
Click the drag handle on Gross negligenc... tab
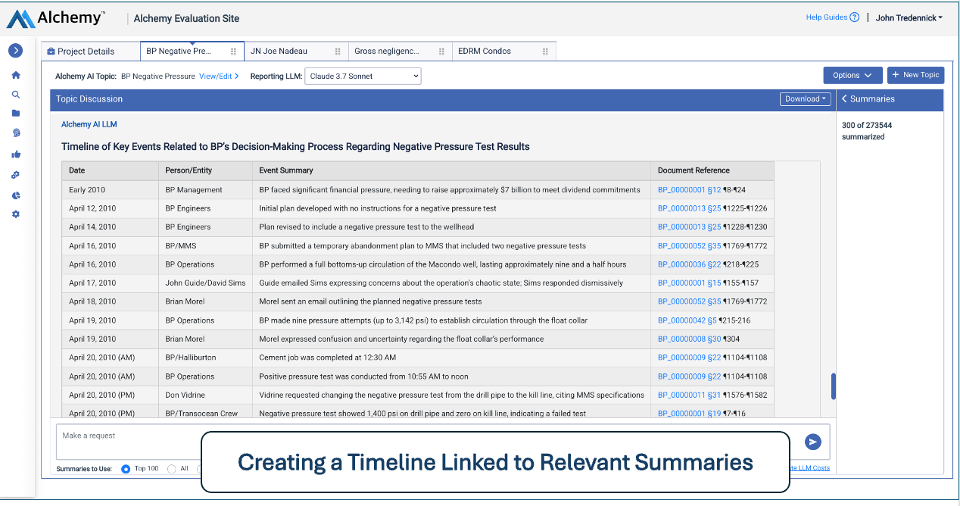pos(441,51)
